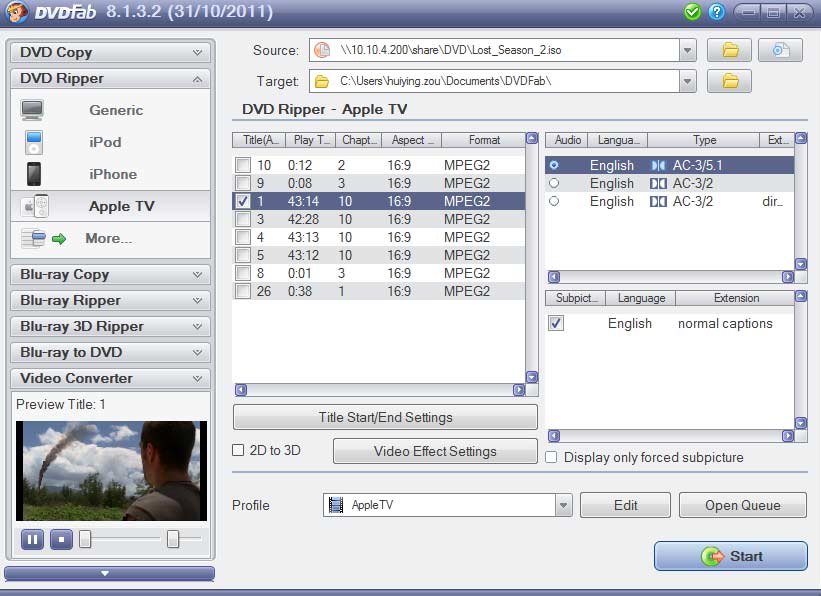
Task: Expand the Blu-ray Ripper section
Action: (110, 301)
